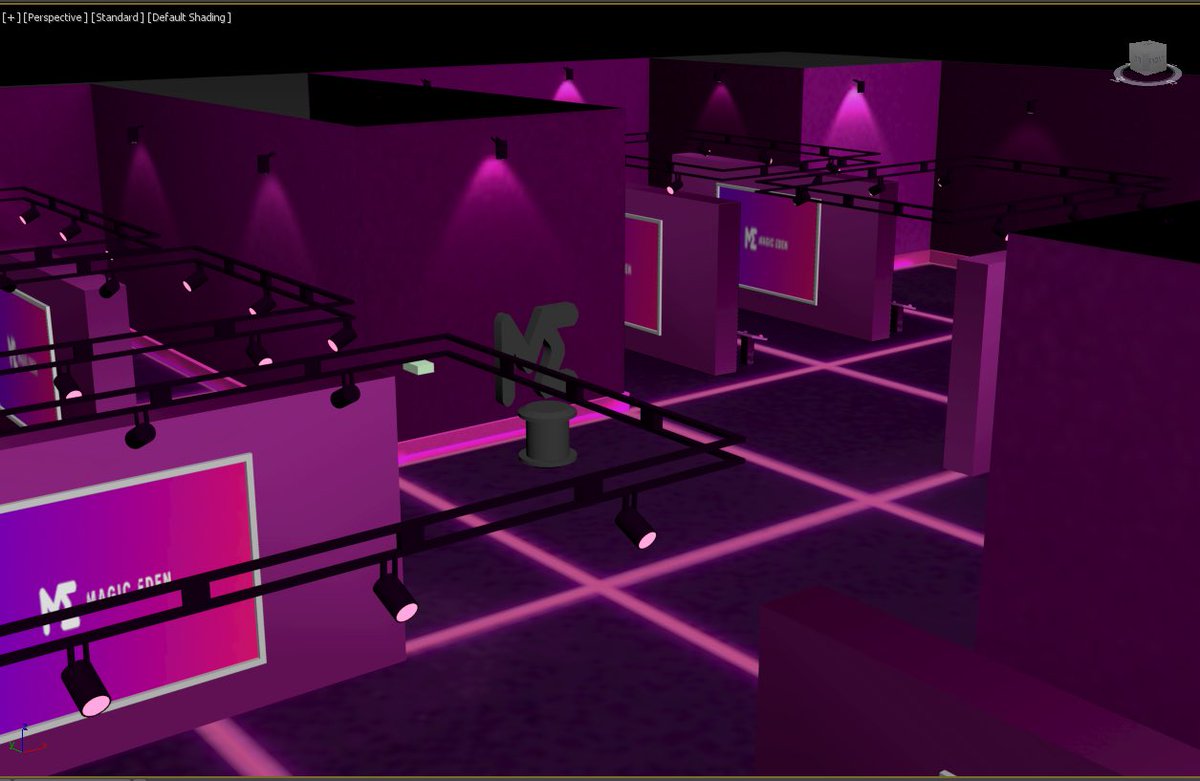The width and height of the screenshot is (1200, 781).
Task: Open the Perspective viewport label menu
Action: [x=55, y=17]
